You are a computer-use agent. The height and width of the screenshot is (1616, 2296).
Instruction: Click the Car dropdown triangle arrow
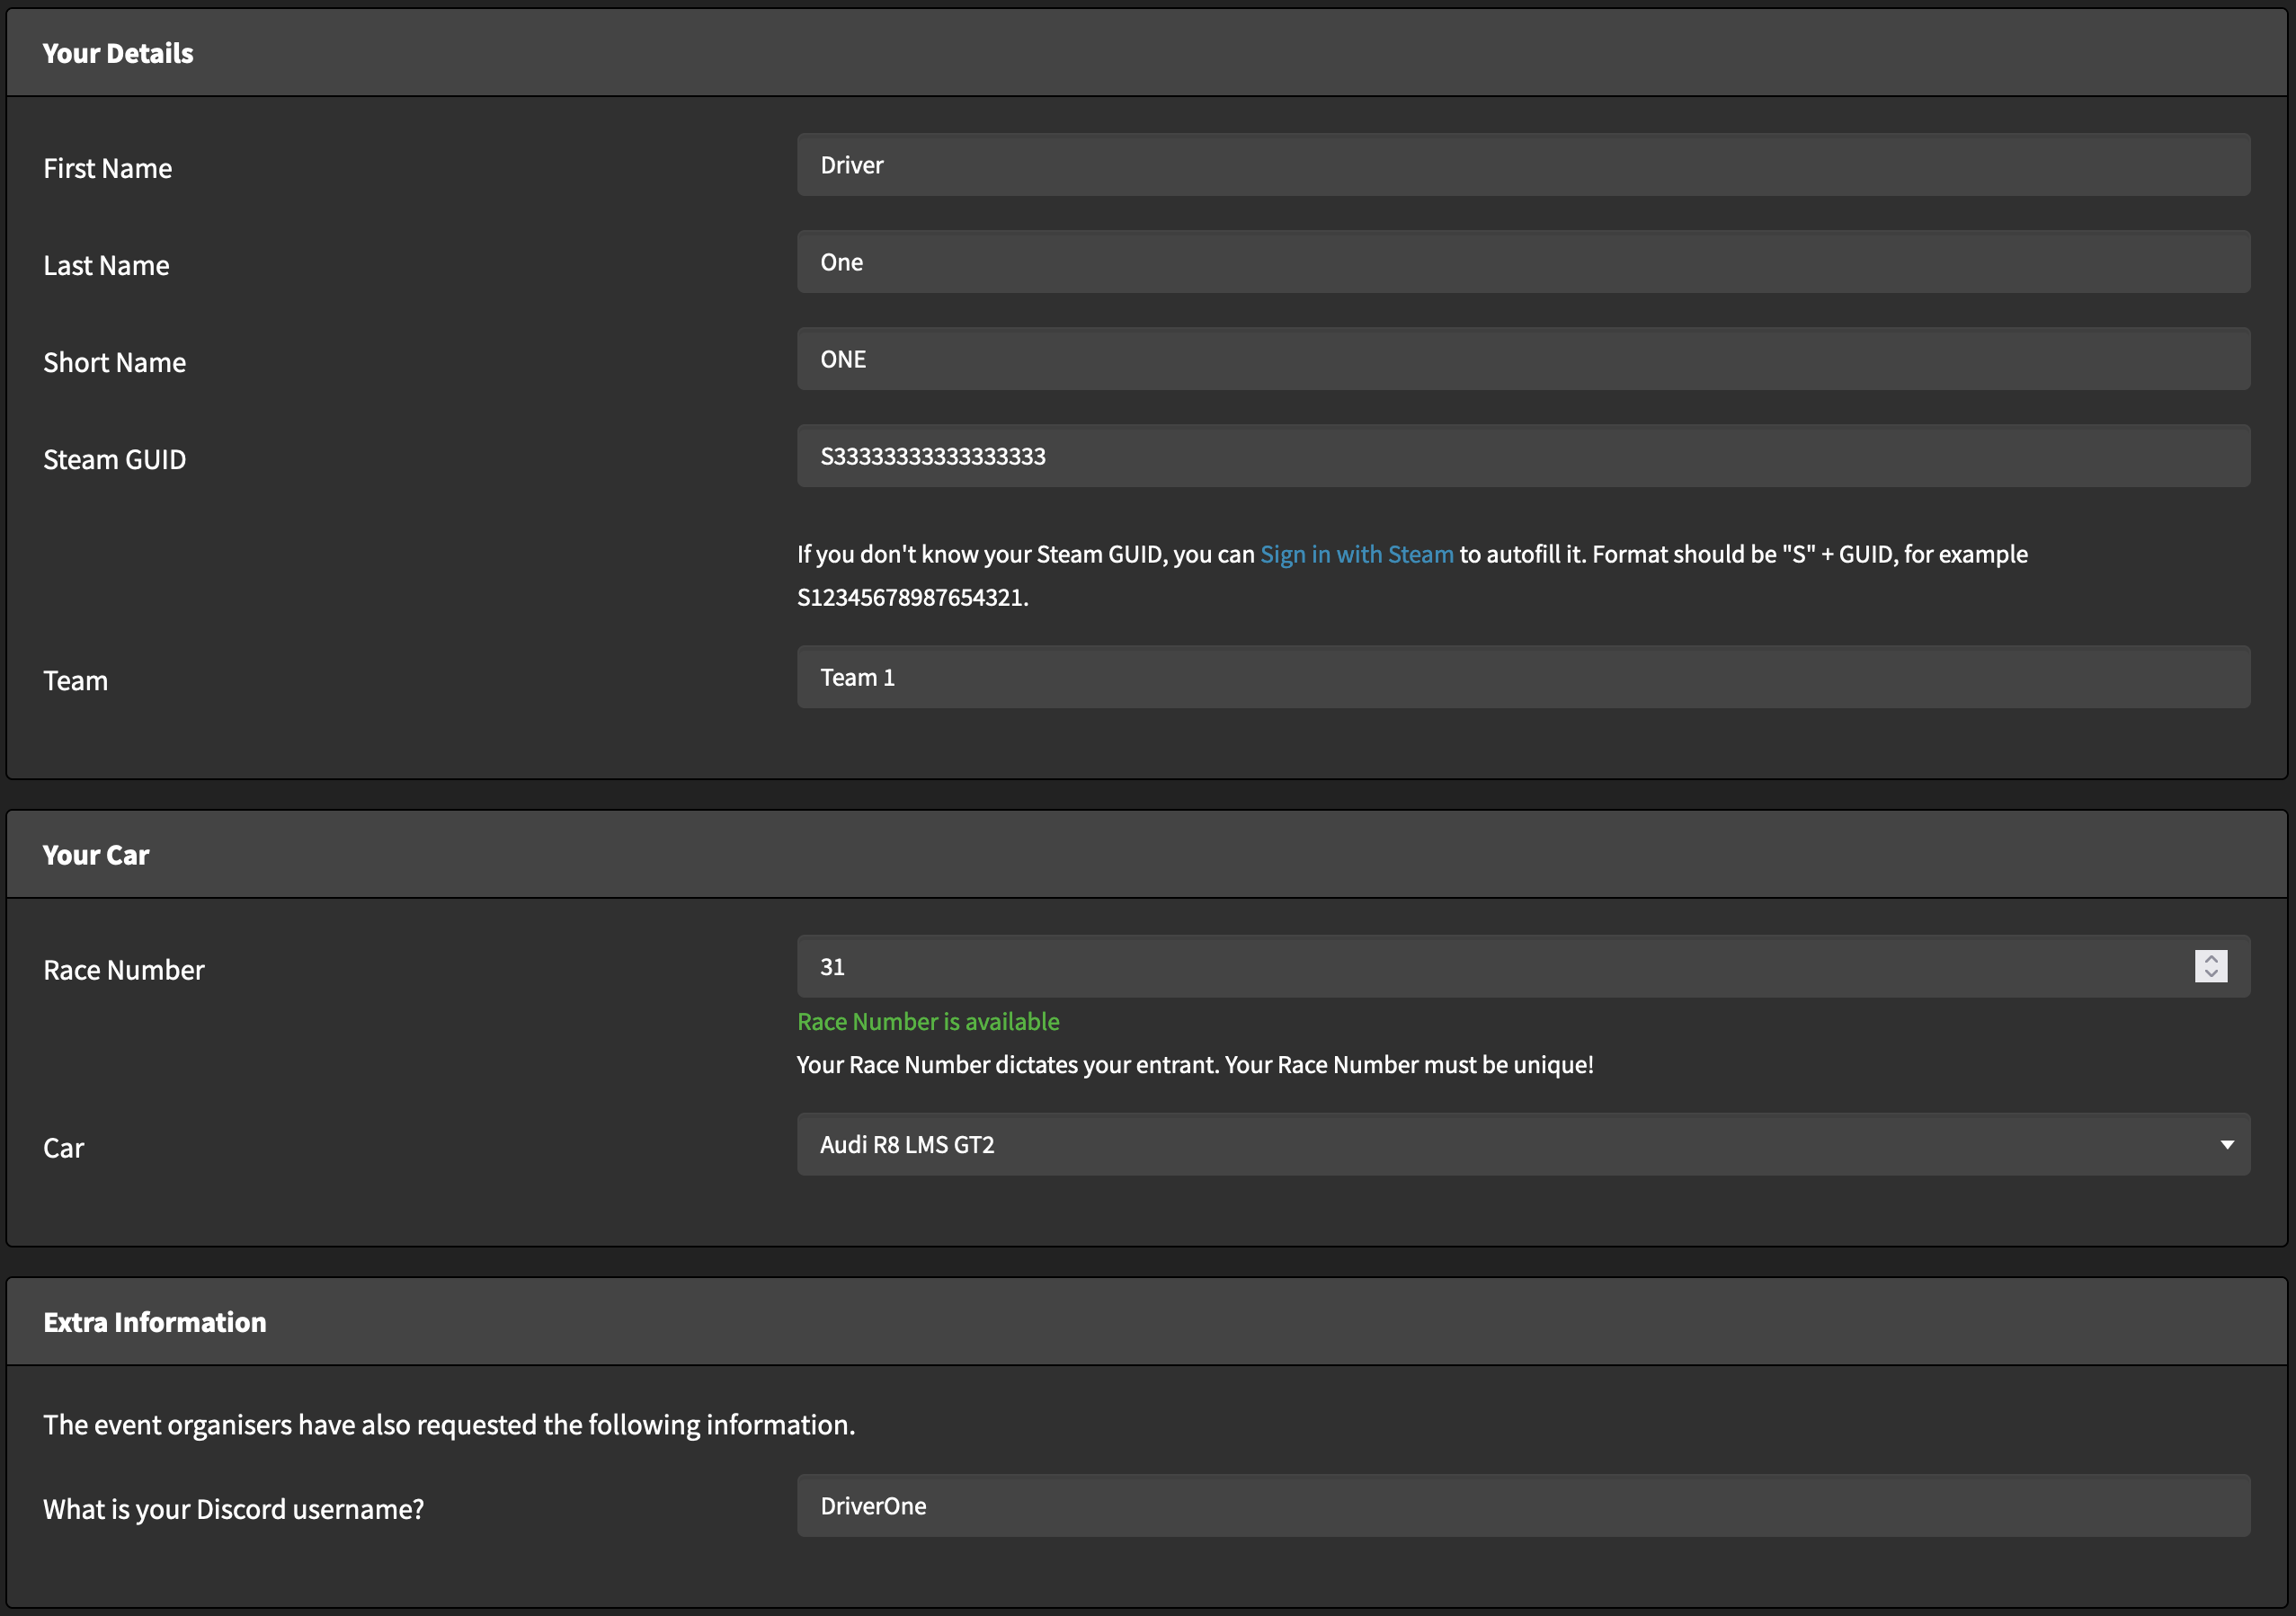click(x=2226, y=1144)
